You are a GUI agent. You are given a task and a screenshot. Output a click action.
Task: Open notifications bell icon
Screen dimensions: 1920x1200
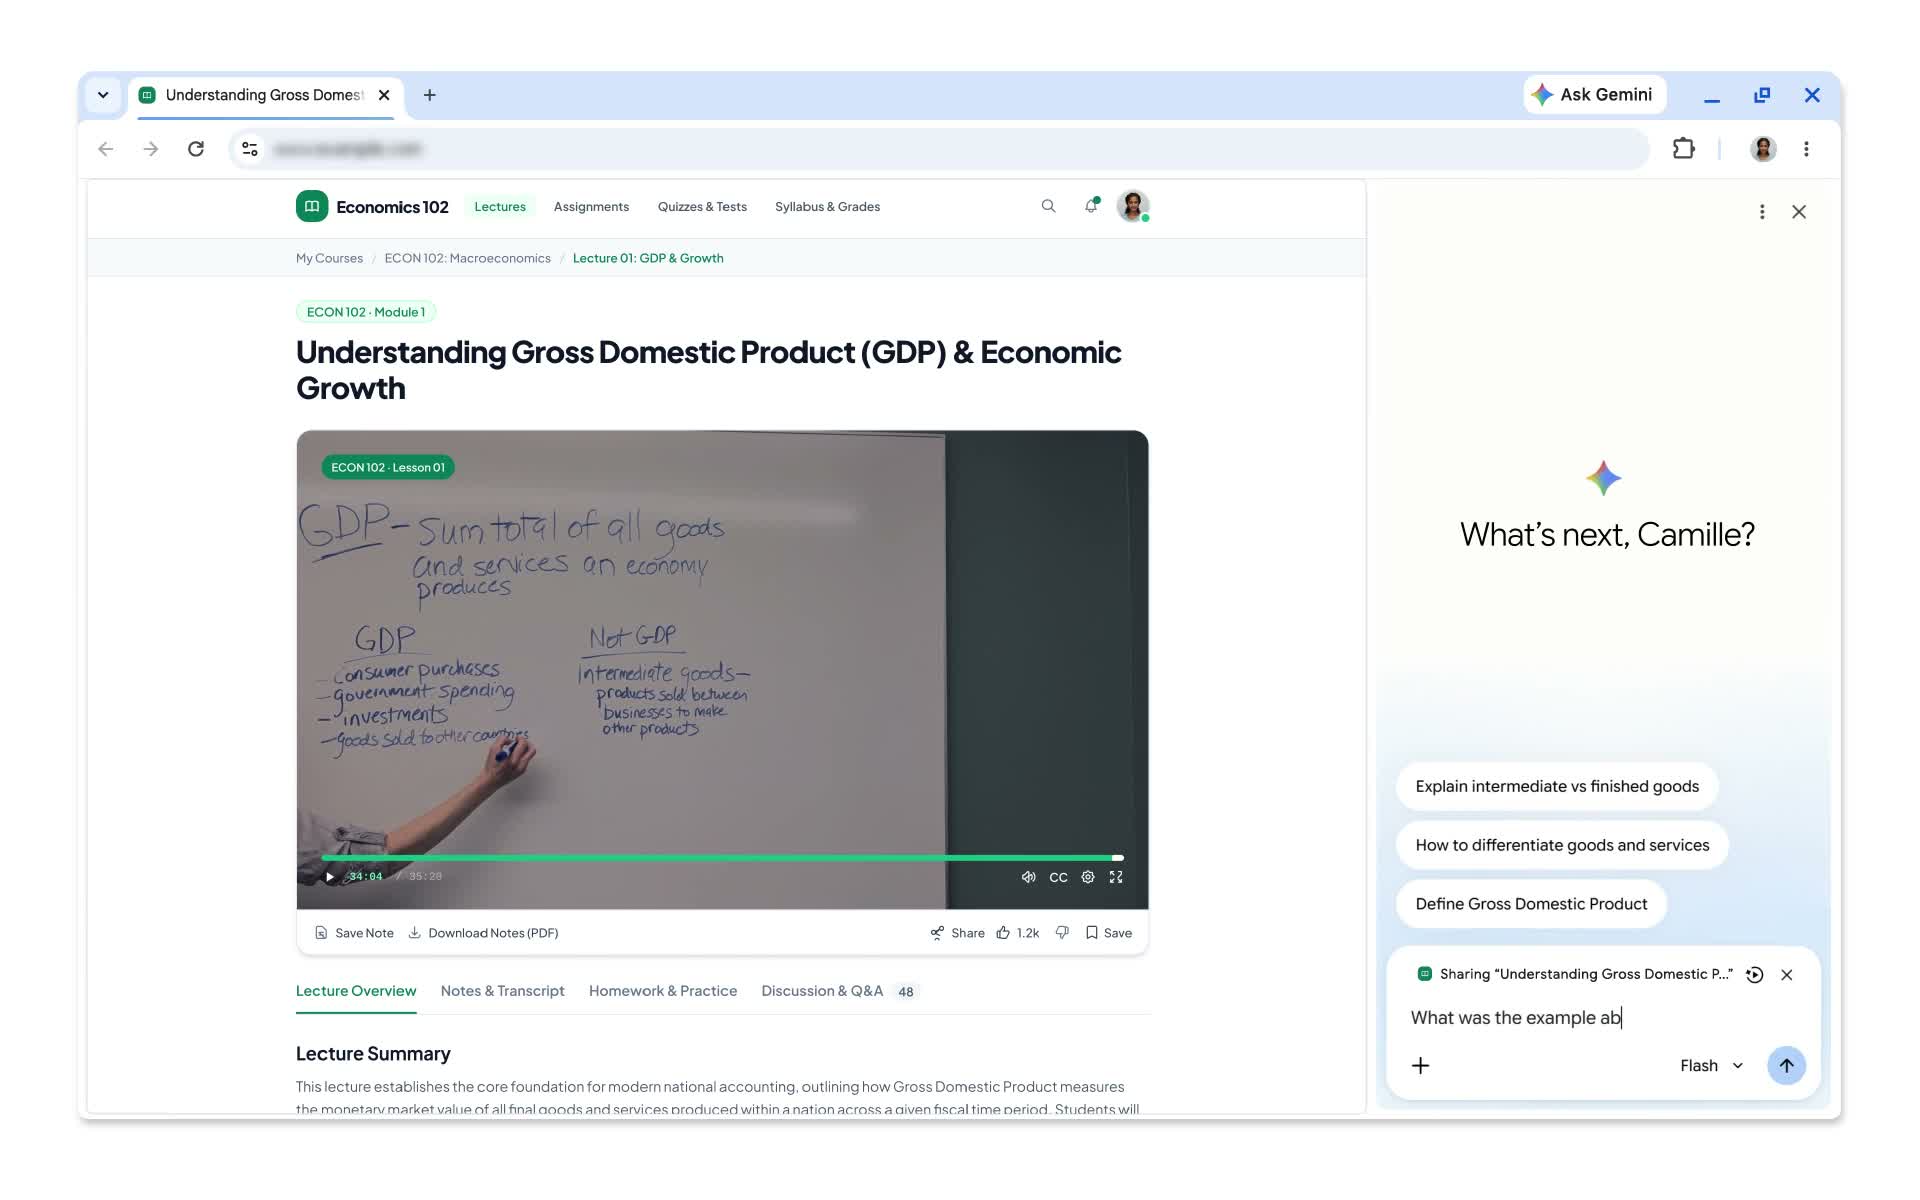pos(1091,206)
